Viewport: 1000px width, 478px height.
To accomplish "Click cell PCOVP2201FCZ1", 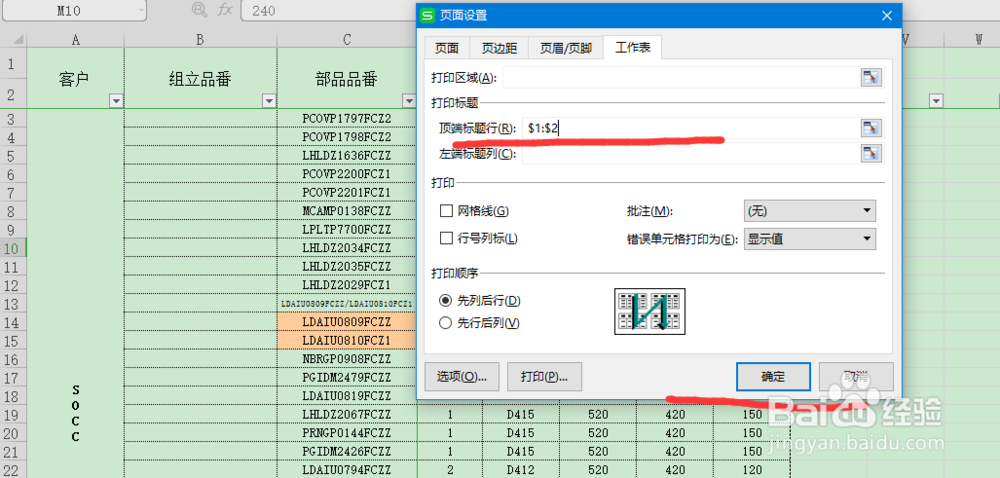I will (x=347, y=192).
